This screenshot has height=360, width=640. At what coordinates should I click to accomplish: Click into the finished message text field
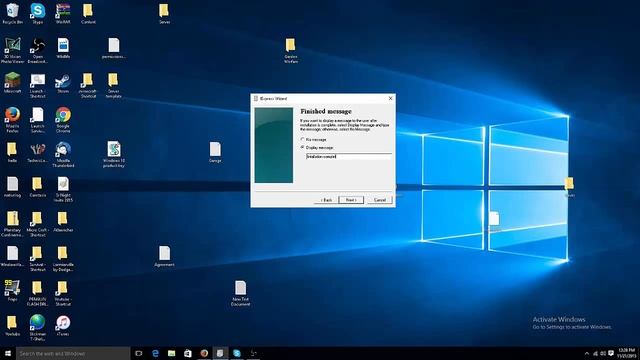click(x=349, y=156)
